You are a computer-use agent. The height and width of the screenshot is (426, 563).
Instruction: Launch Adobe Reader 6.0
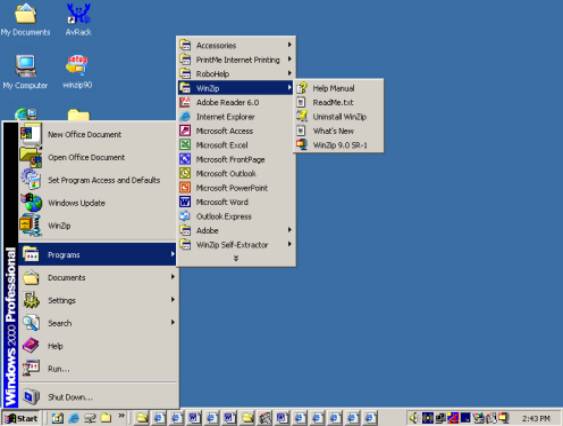pyautogui.click(x=236, y=102)
